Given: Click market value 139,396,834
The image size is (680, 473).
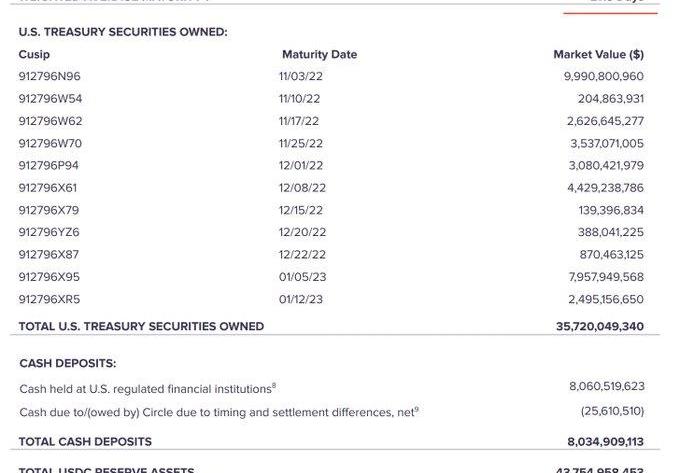Looking at the screenshot, I should point(611,210).
